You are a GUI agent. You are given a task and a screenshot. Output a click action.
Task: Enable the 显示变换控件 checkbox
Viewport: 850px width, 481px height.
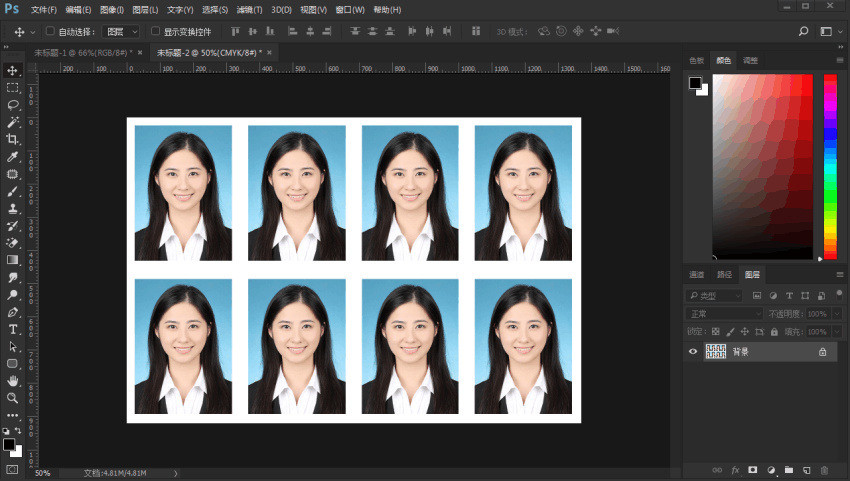pos(155,32)
